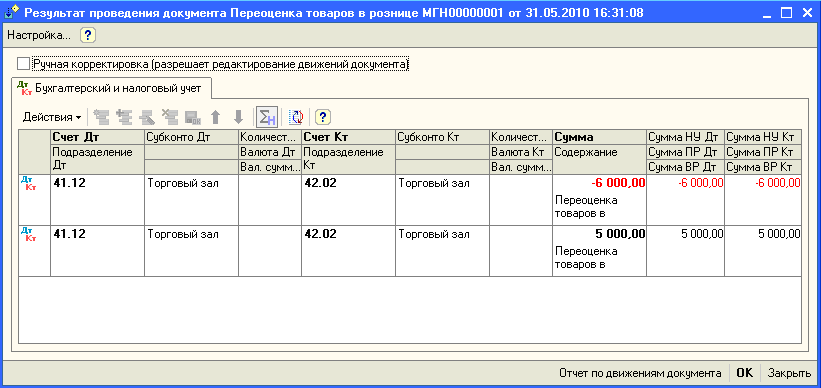Image resolution: width=821 pixels, height=388 pixels.
Task: Click the Дт/Кт icon in the second row
Action: pyautogui.click(x=29, y=234)
